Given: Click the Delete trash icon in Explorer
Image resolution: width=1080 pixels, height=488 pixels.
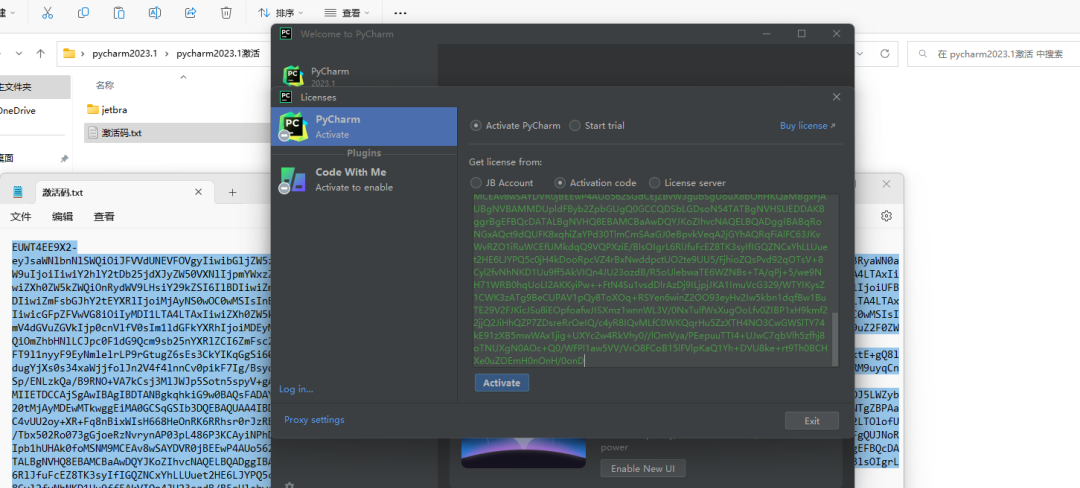Looking at the screenshot, I should pyautogui.click(x=226, y=12).
